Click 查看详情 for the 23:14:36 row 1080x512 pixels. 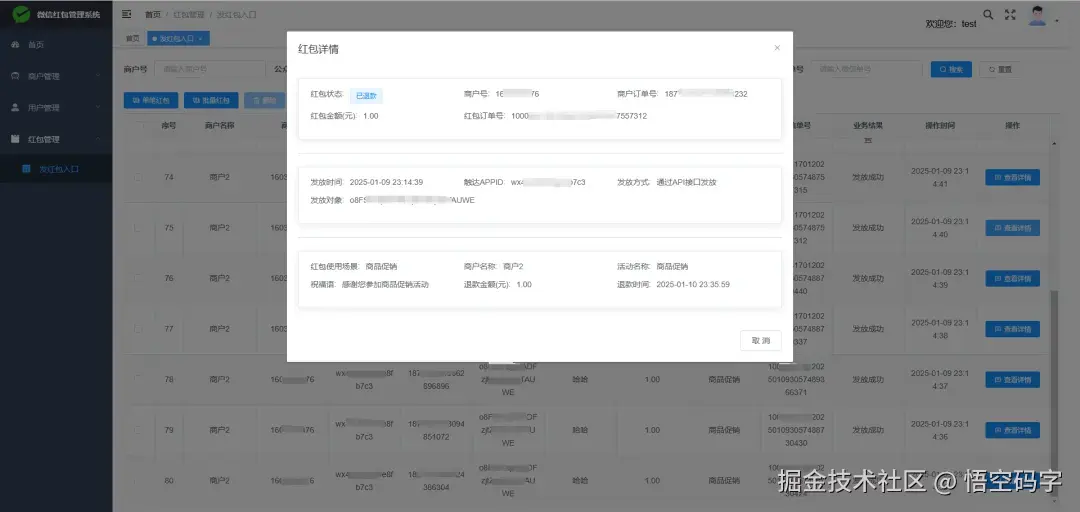(x=1012, y=430)
